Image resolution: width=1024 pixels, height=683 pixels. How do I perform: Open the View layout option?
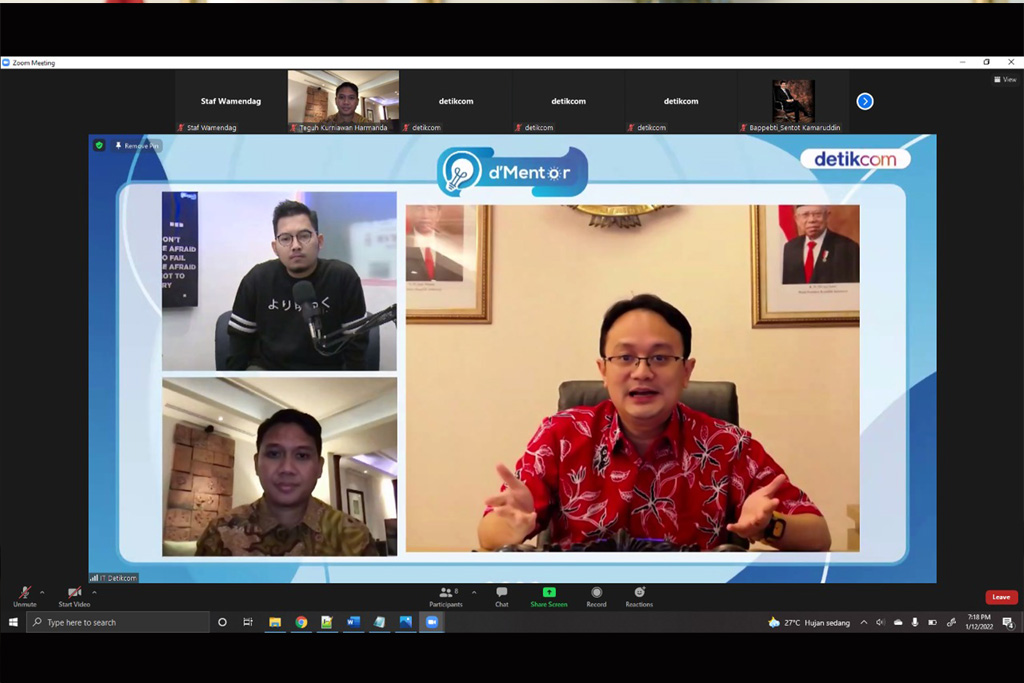(x=1005, y=79)
